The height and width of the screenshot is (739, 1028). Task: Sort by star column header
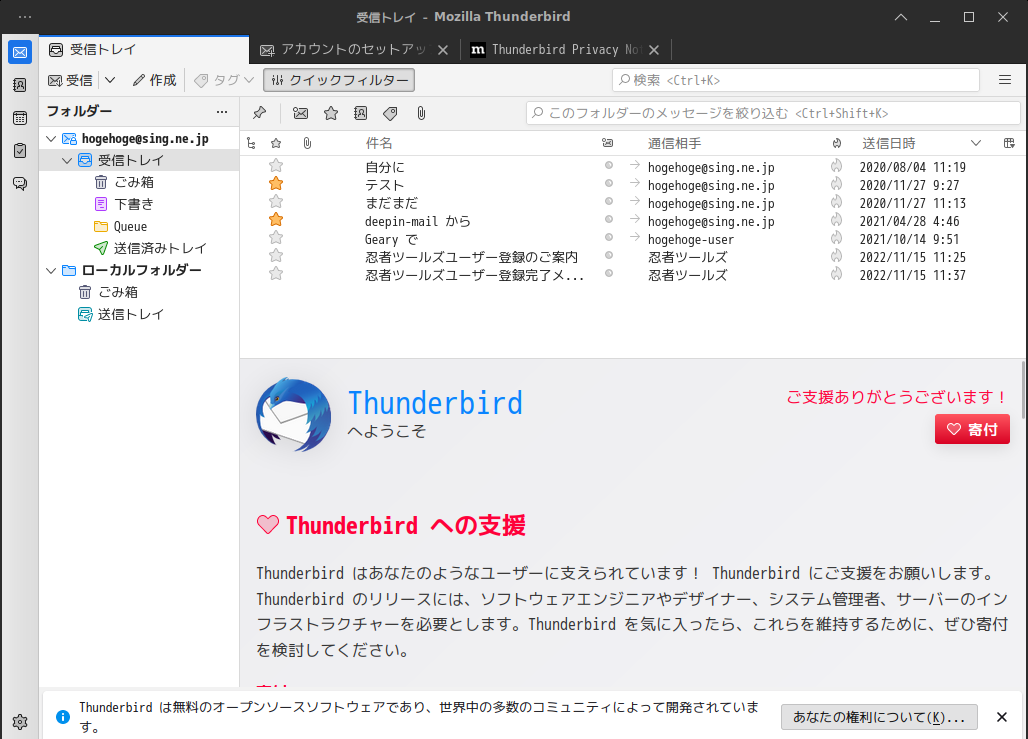coord(276,143)
